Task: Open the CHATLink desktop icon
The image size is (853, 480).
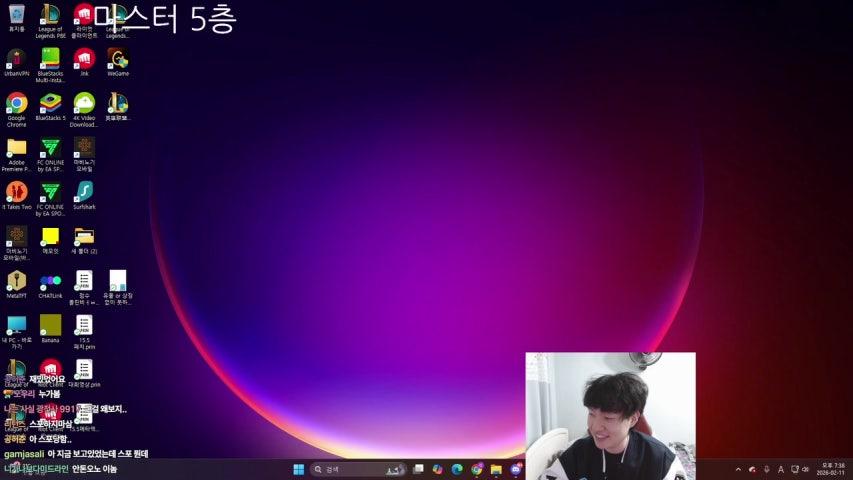Action: point(50,280)
